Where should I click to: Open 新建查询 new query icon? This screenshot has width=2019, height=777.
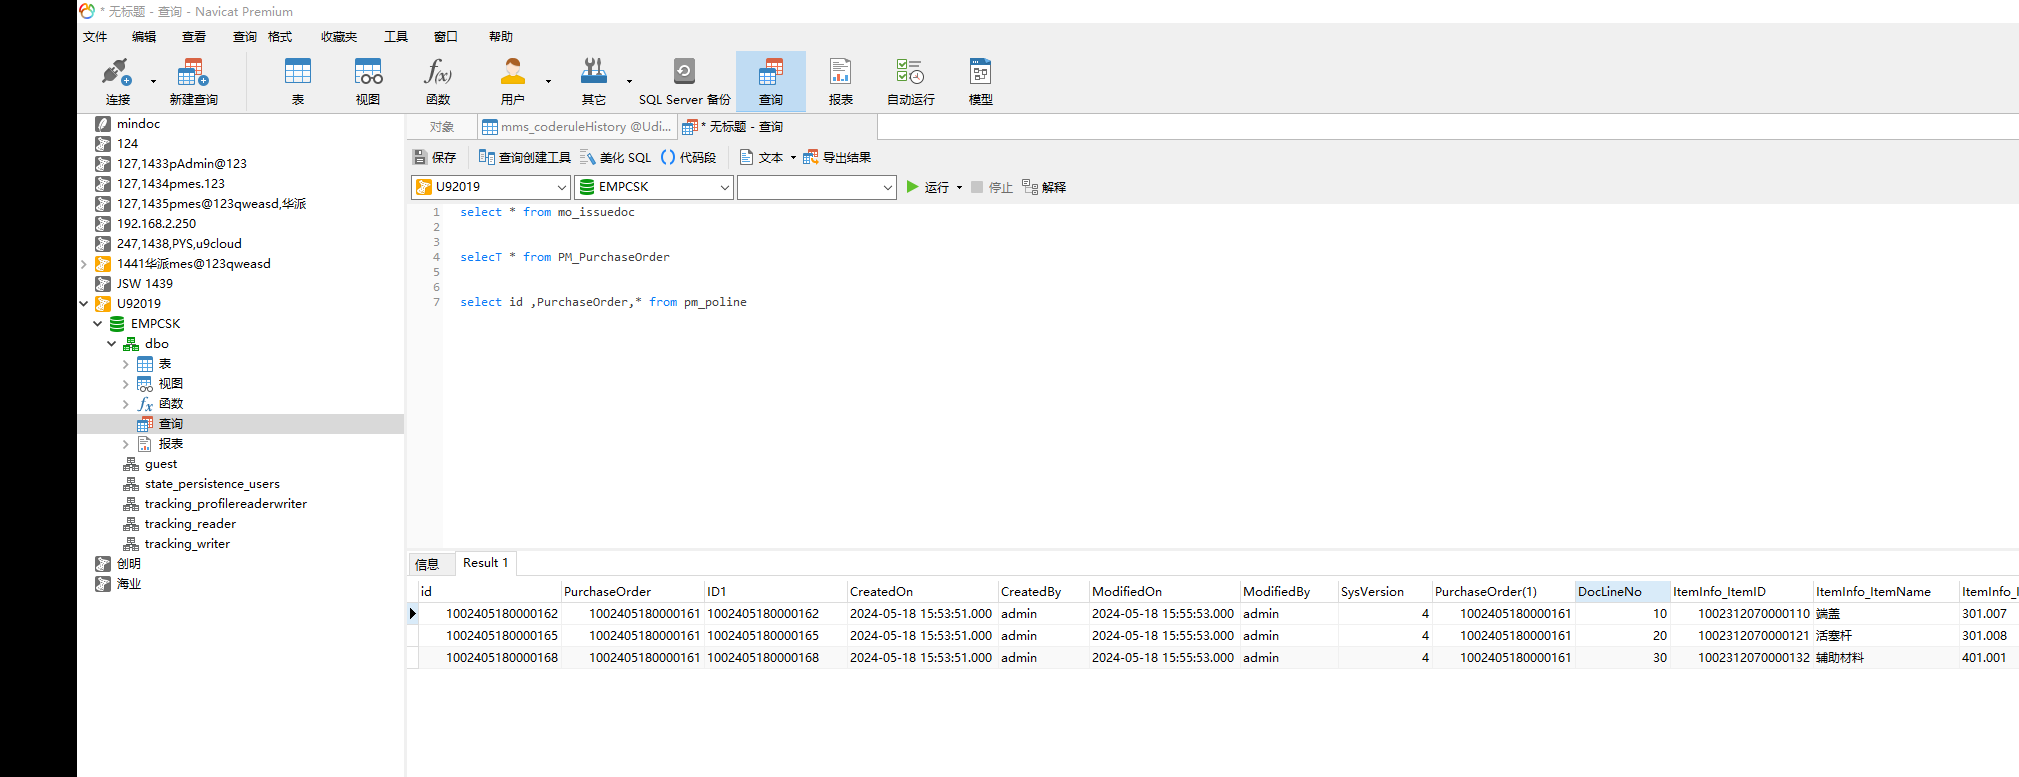[x=193, y=81]
